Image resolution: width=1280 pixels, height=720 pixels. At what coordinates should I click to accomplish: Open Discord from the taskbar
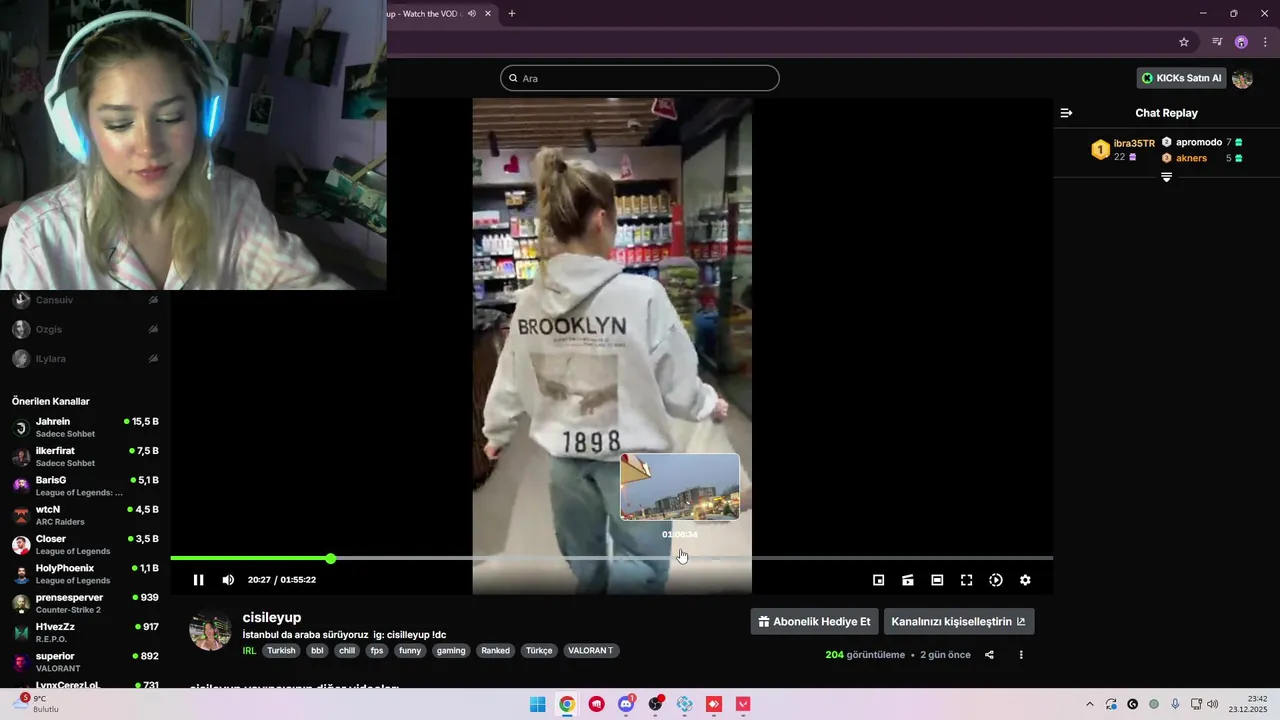pos(626,704)
